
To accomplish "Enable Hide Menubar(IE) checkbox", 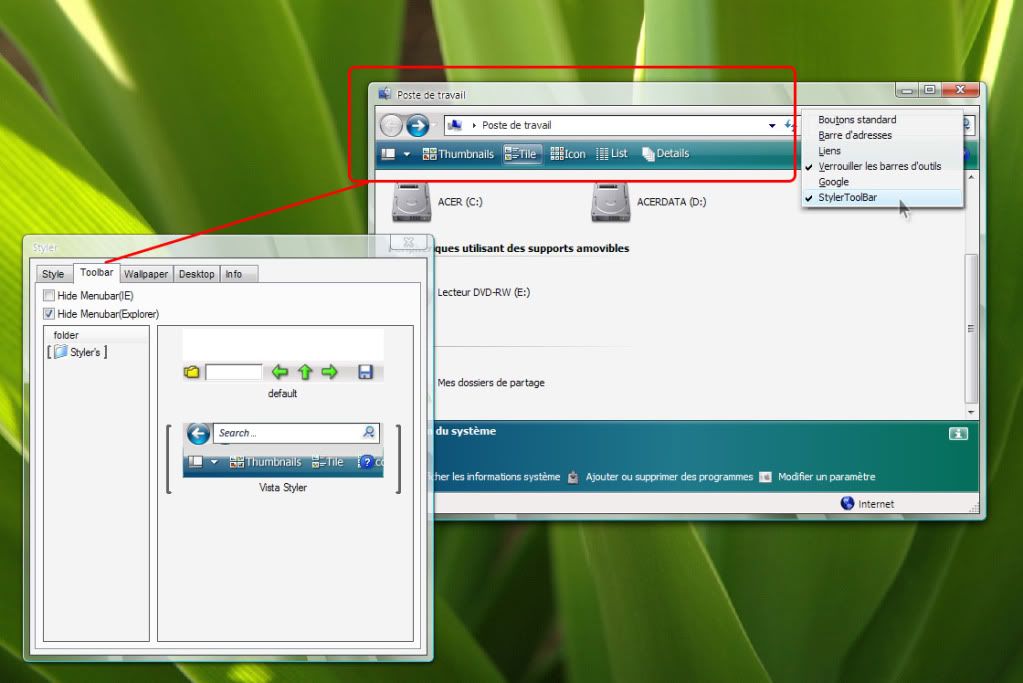I will [x=49, y=296].
